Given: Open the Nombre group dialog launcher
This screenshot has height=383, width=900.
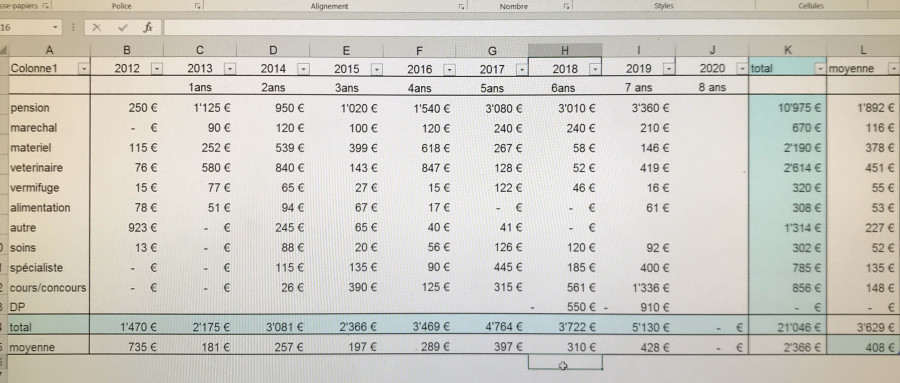Looking at the screenshot, I should pos(566,6).
